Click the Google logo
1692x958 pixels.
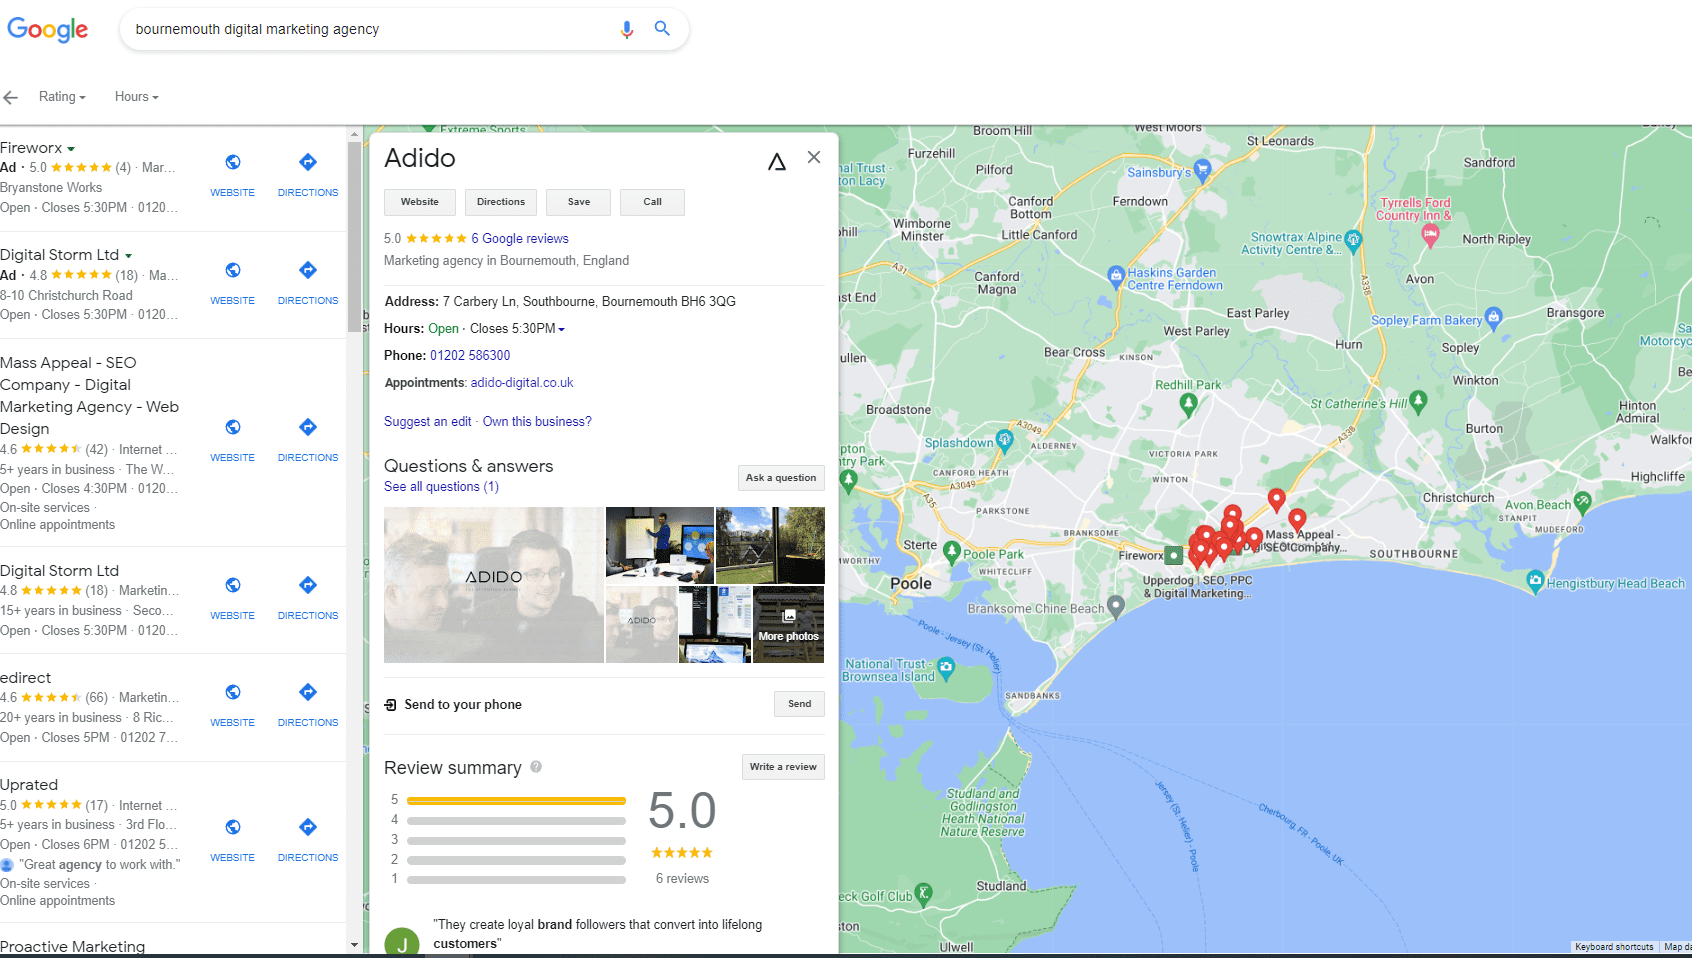[47, 30]
